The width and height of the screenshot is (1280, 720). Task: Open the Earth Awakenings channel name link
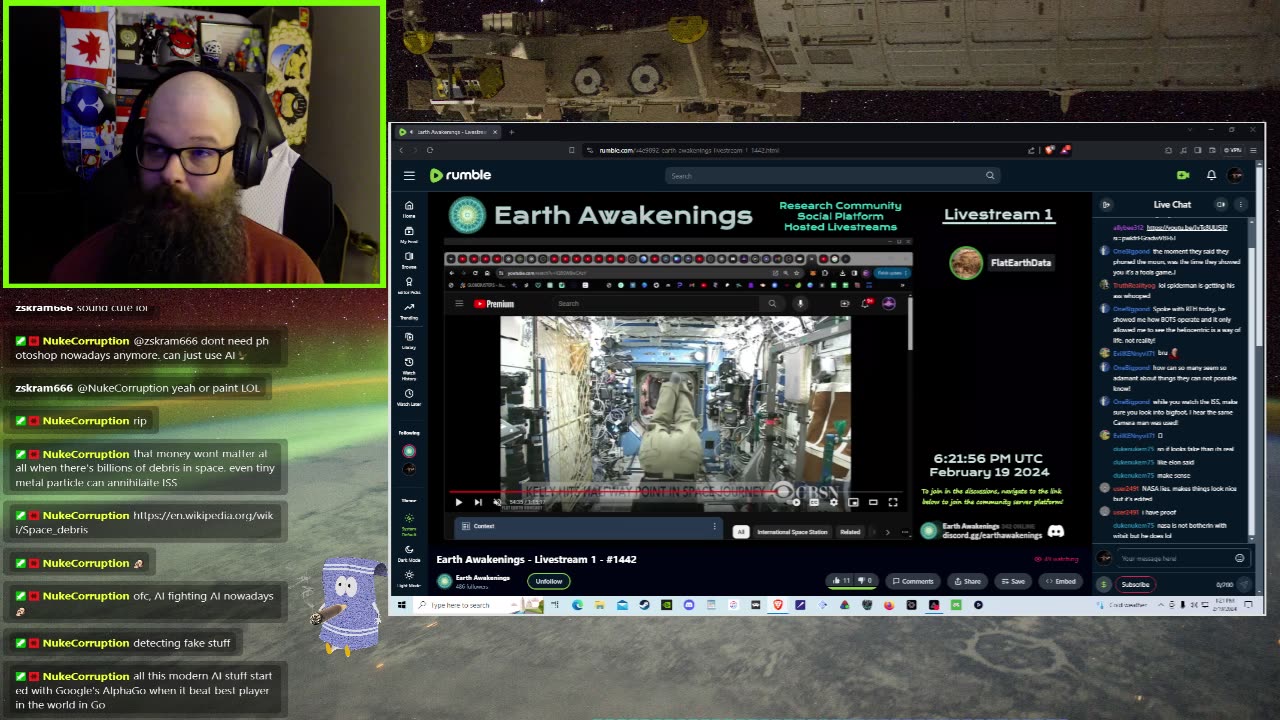[x=482, y=577]
